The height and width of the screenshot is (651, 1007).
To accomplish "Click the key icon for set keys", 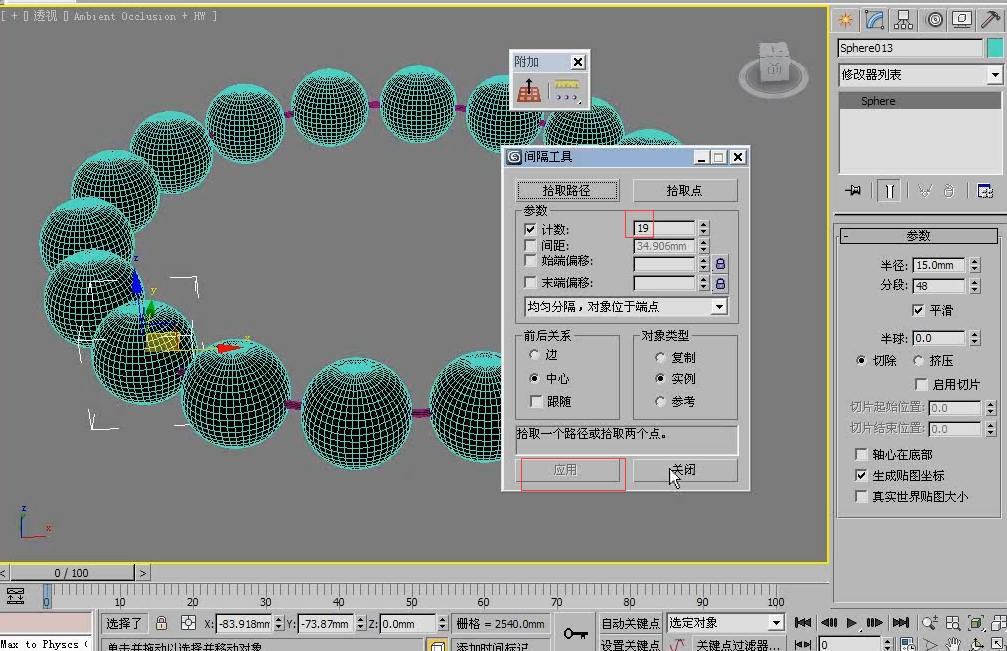I will pos(575,634).
